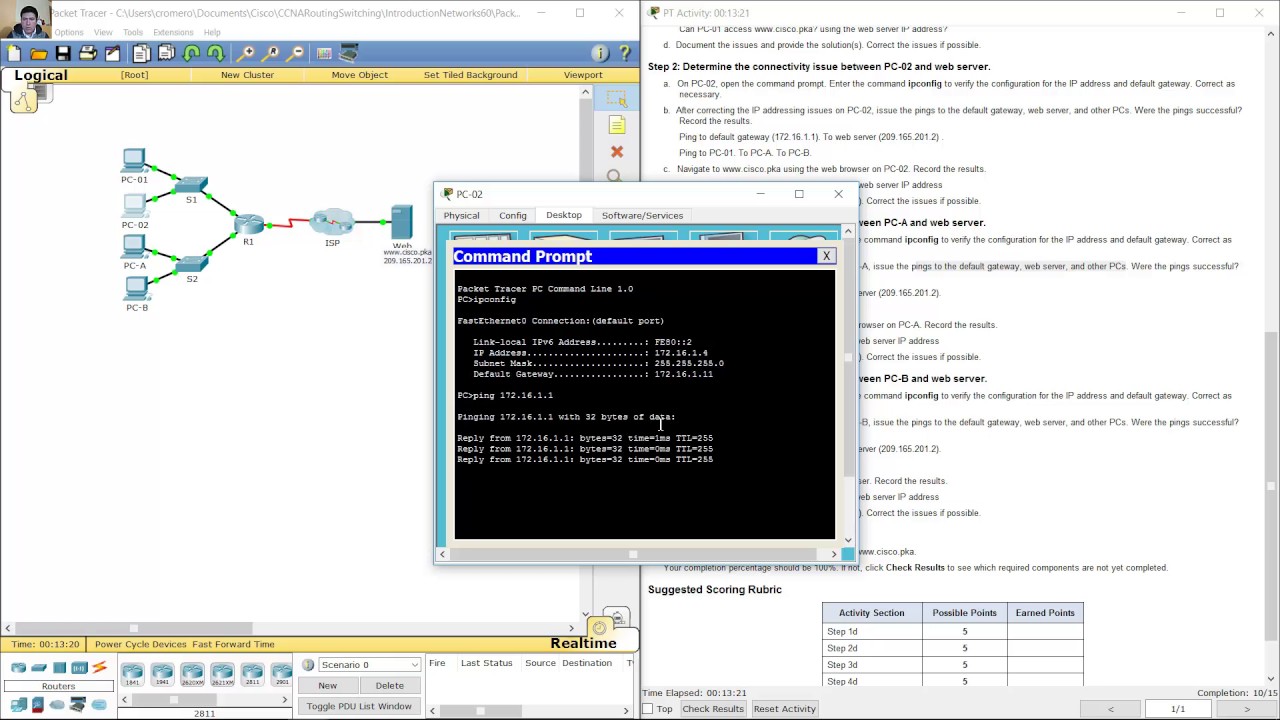Switch to Config tab in PC-02 window
The width and height of the screenshot is (1280, 720).
(513, 216)
